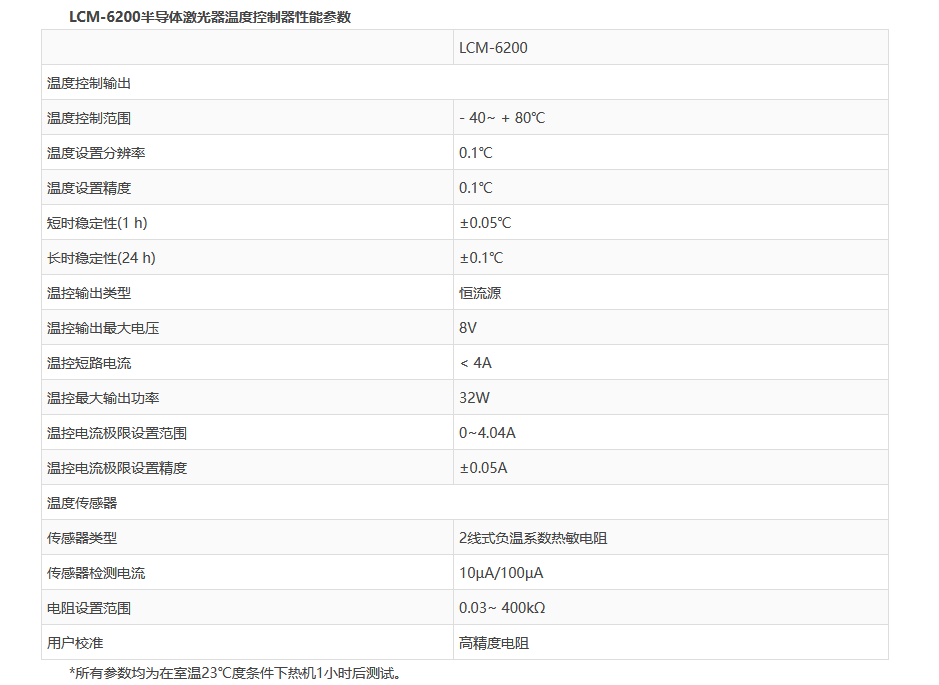939x685 pixels.
Task: Select the 8V value cell
Action: 468,328
